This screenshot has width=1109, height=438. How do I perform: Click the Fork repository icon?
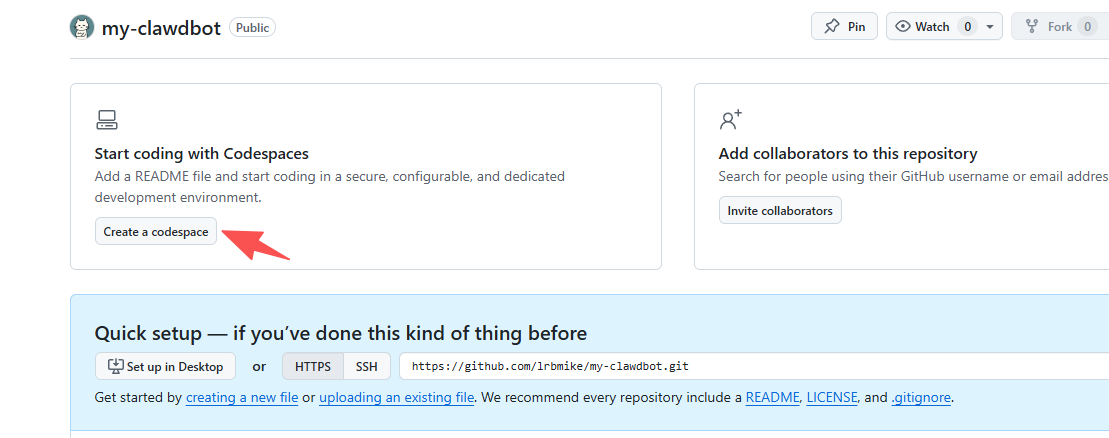coord(1032,27)
